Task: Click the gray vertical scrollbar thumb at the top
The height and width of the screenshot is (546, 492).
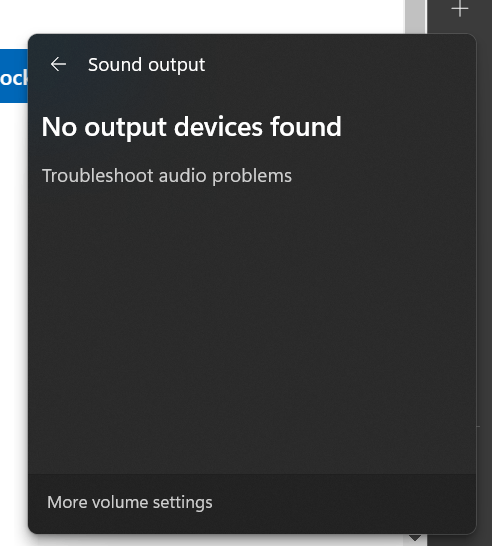Action: click(416, 17)
